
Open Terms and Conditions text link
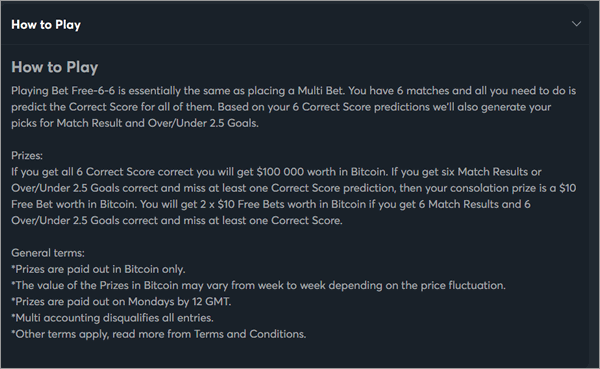(249, 334)
